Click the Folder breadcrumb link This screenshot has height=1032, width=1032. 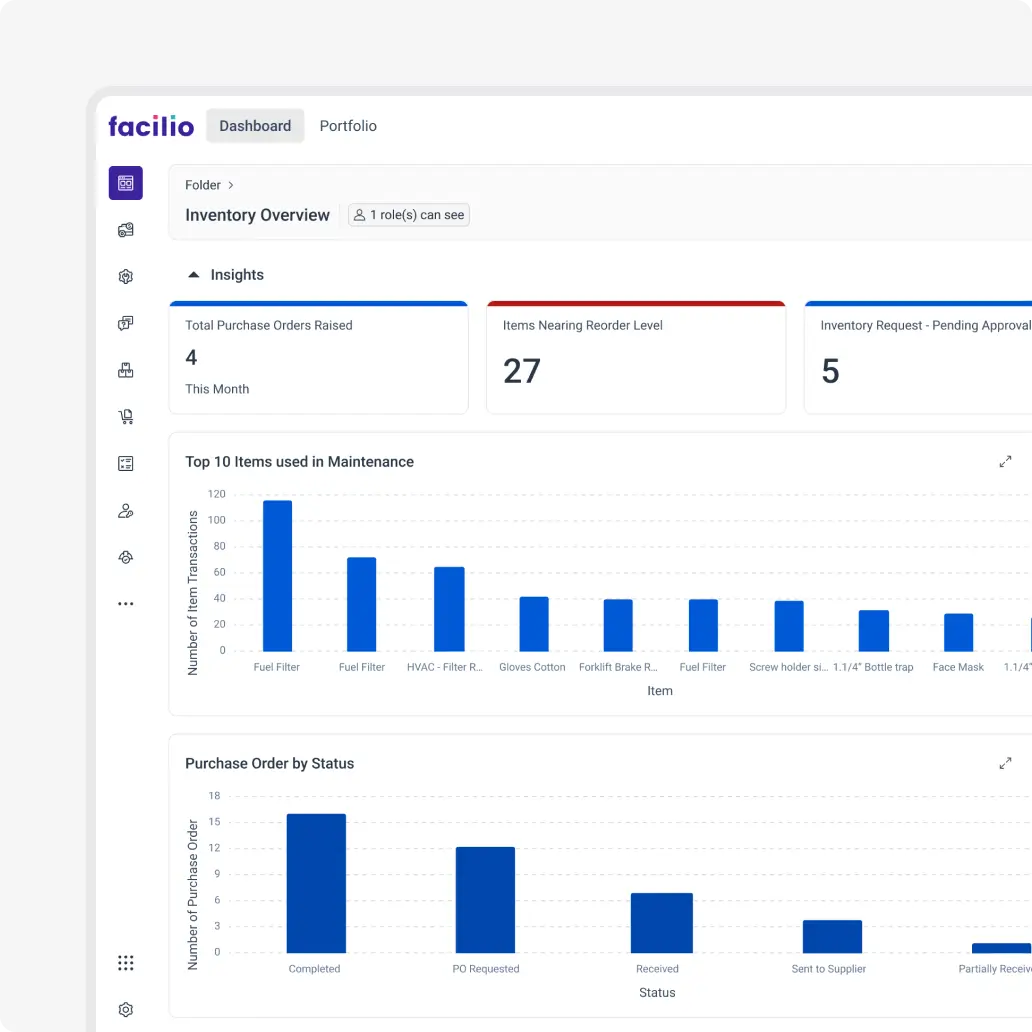(x=203, y=185)
